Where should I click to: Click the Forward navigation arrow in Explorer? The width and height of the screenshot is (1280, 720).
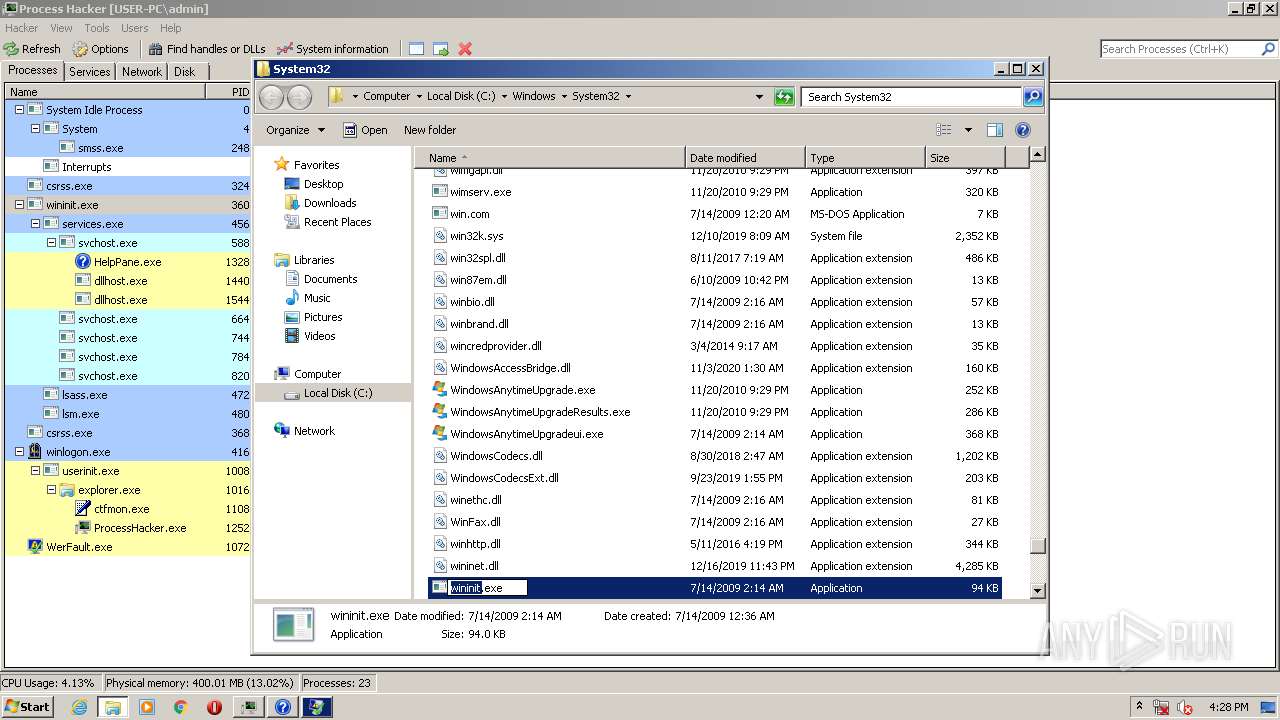(x=299, y=97)
